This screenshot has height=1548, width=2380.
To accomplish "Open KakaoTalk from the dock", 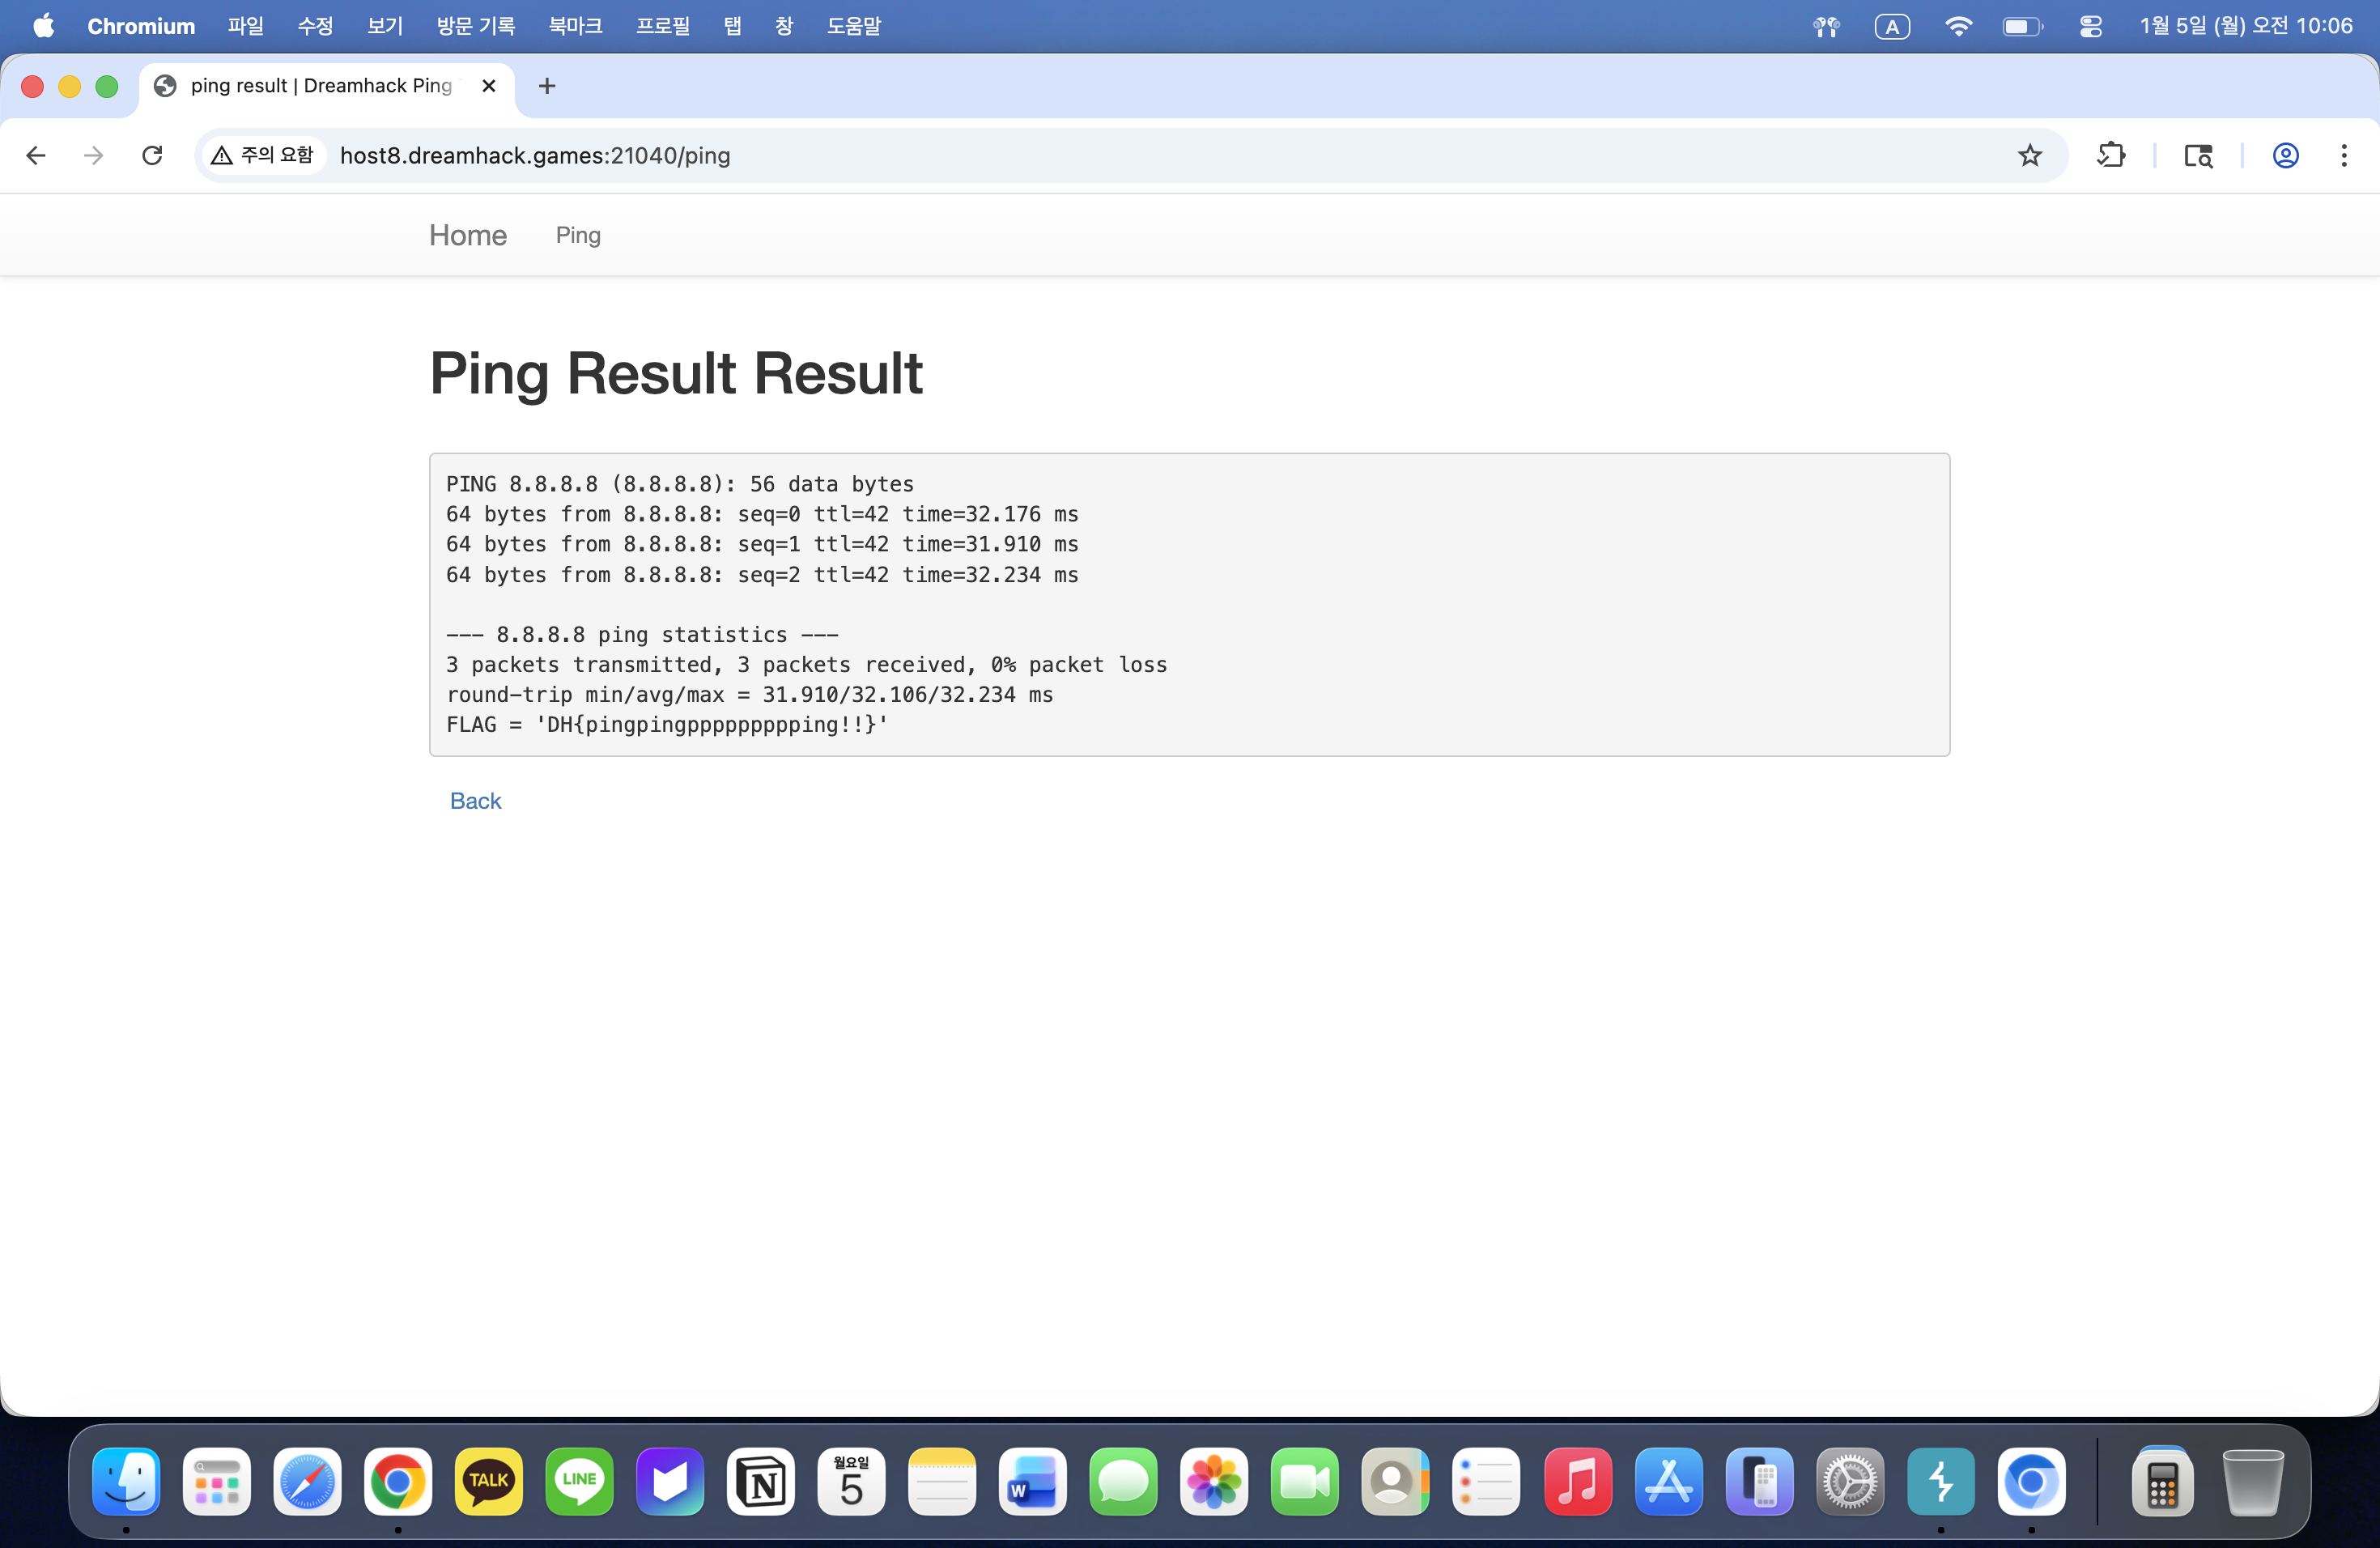I will tap(488, 1481).
